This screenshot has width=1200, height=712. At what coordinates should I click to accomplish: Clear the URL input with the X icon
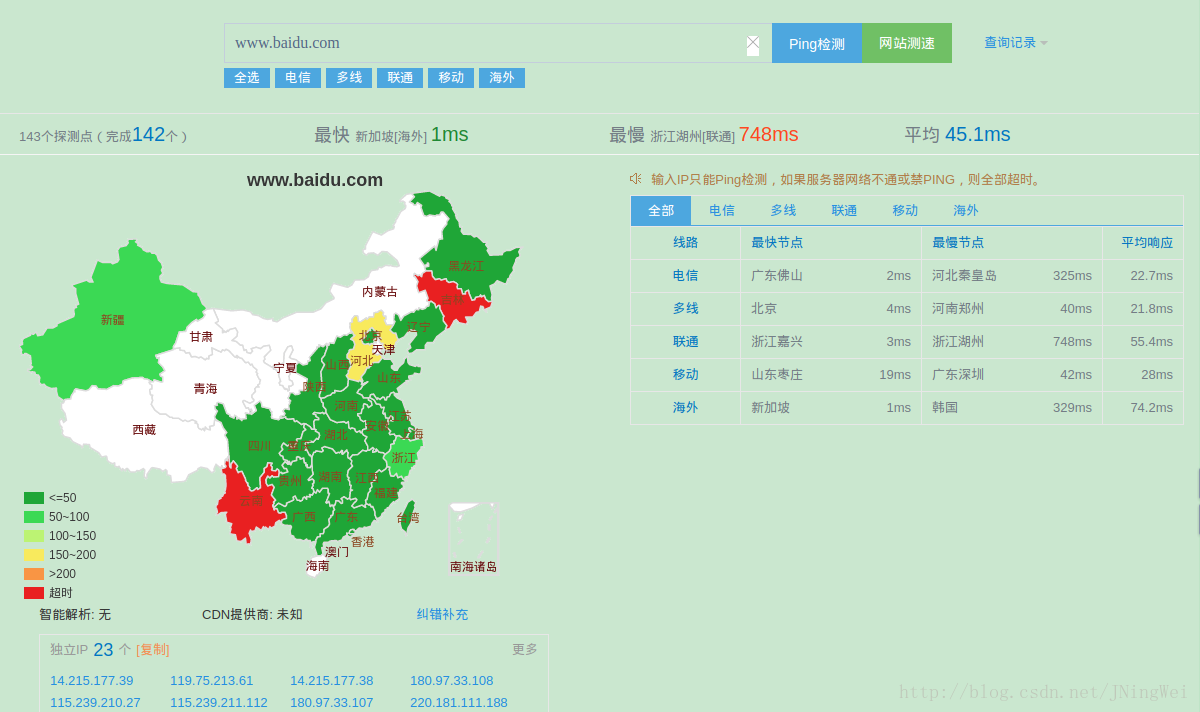pos(753,44)
